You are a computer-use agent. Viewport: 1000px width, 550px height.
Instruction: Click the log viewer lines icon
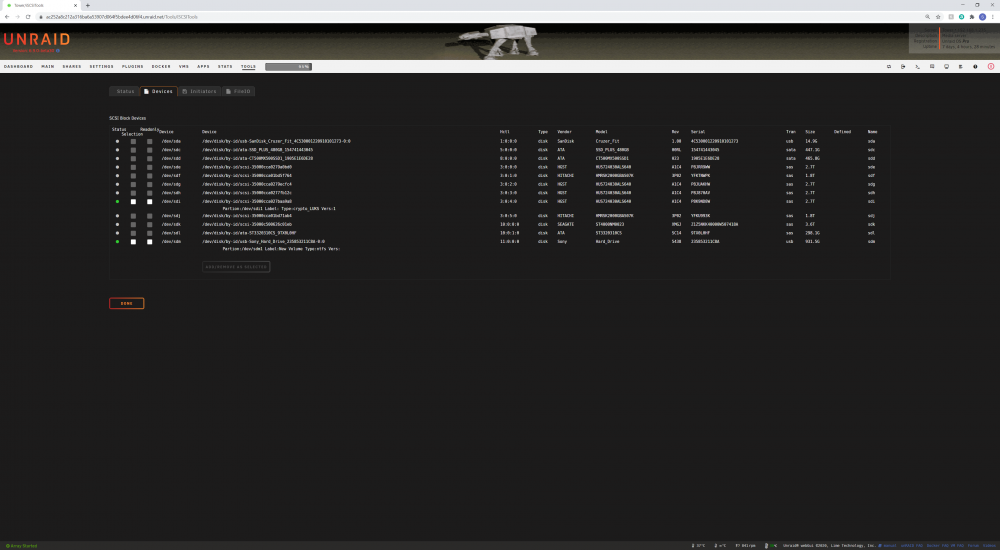(x=960, y=66)
